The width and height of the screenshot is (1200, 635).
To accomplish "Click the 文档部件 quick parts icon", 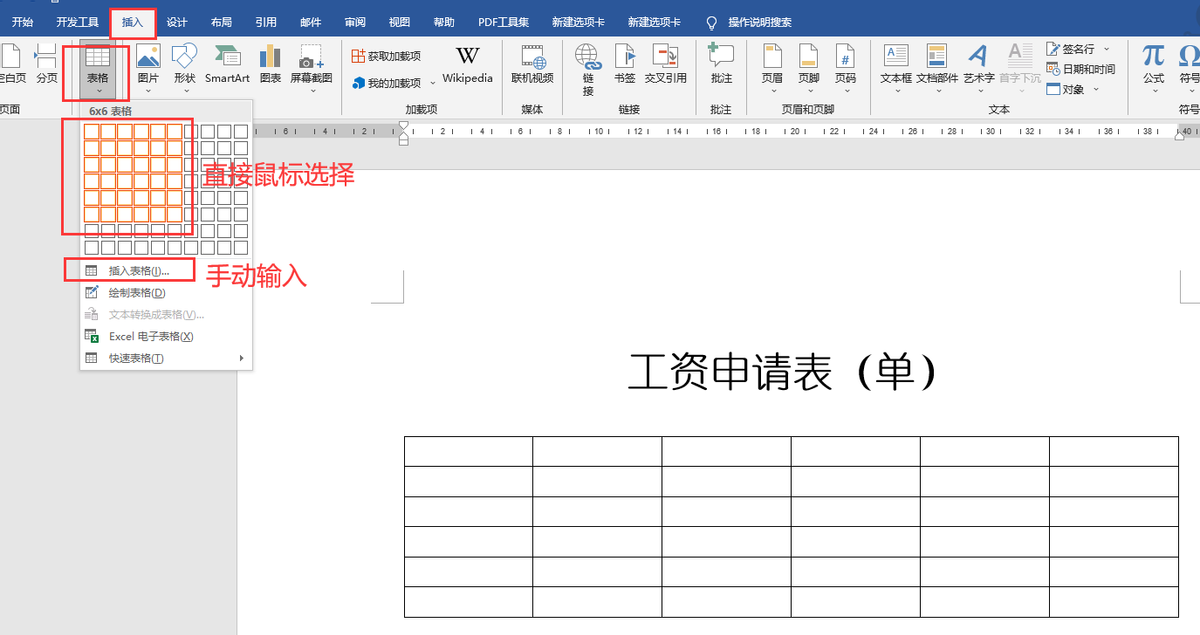I will click(x=937, y=57).
